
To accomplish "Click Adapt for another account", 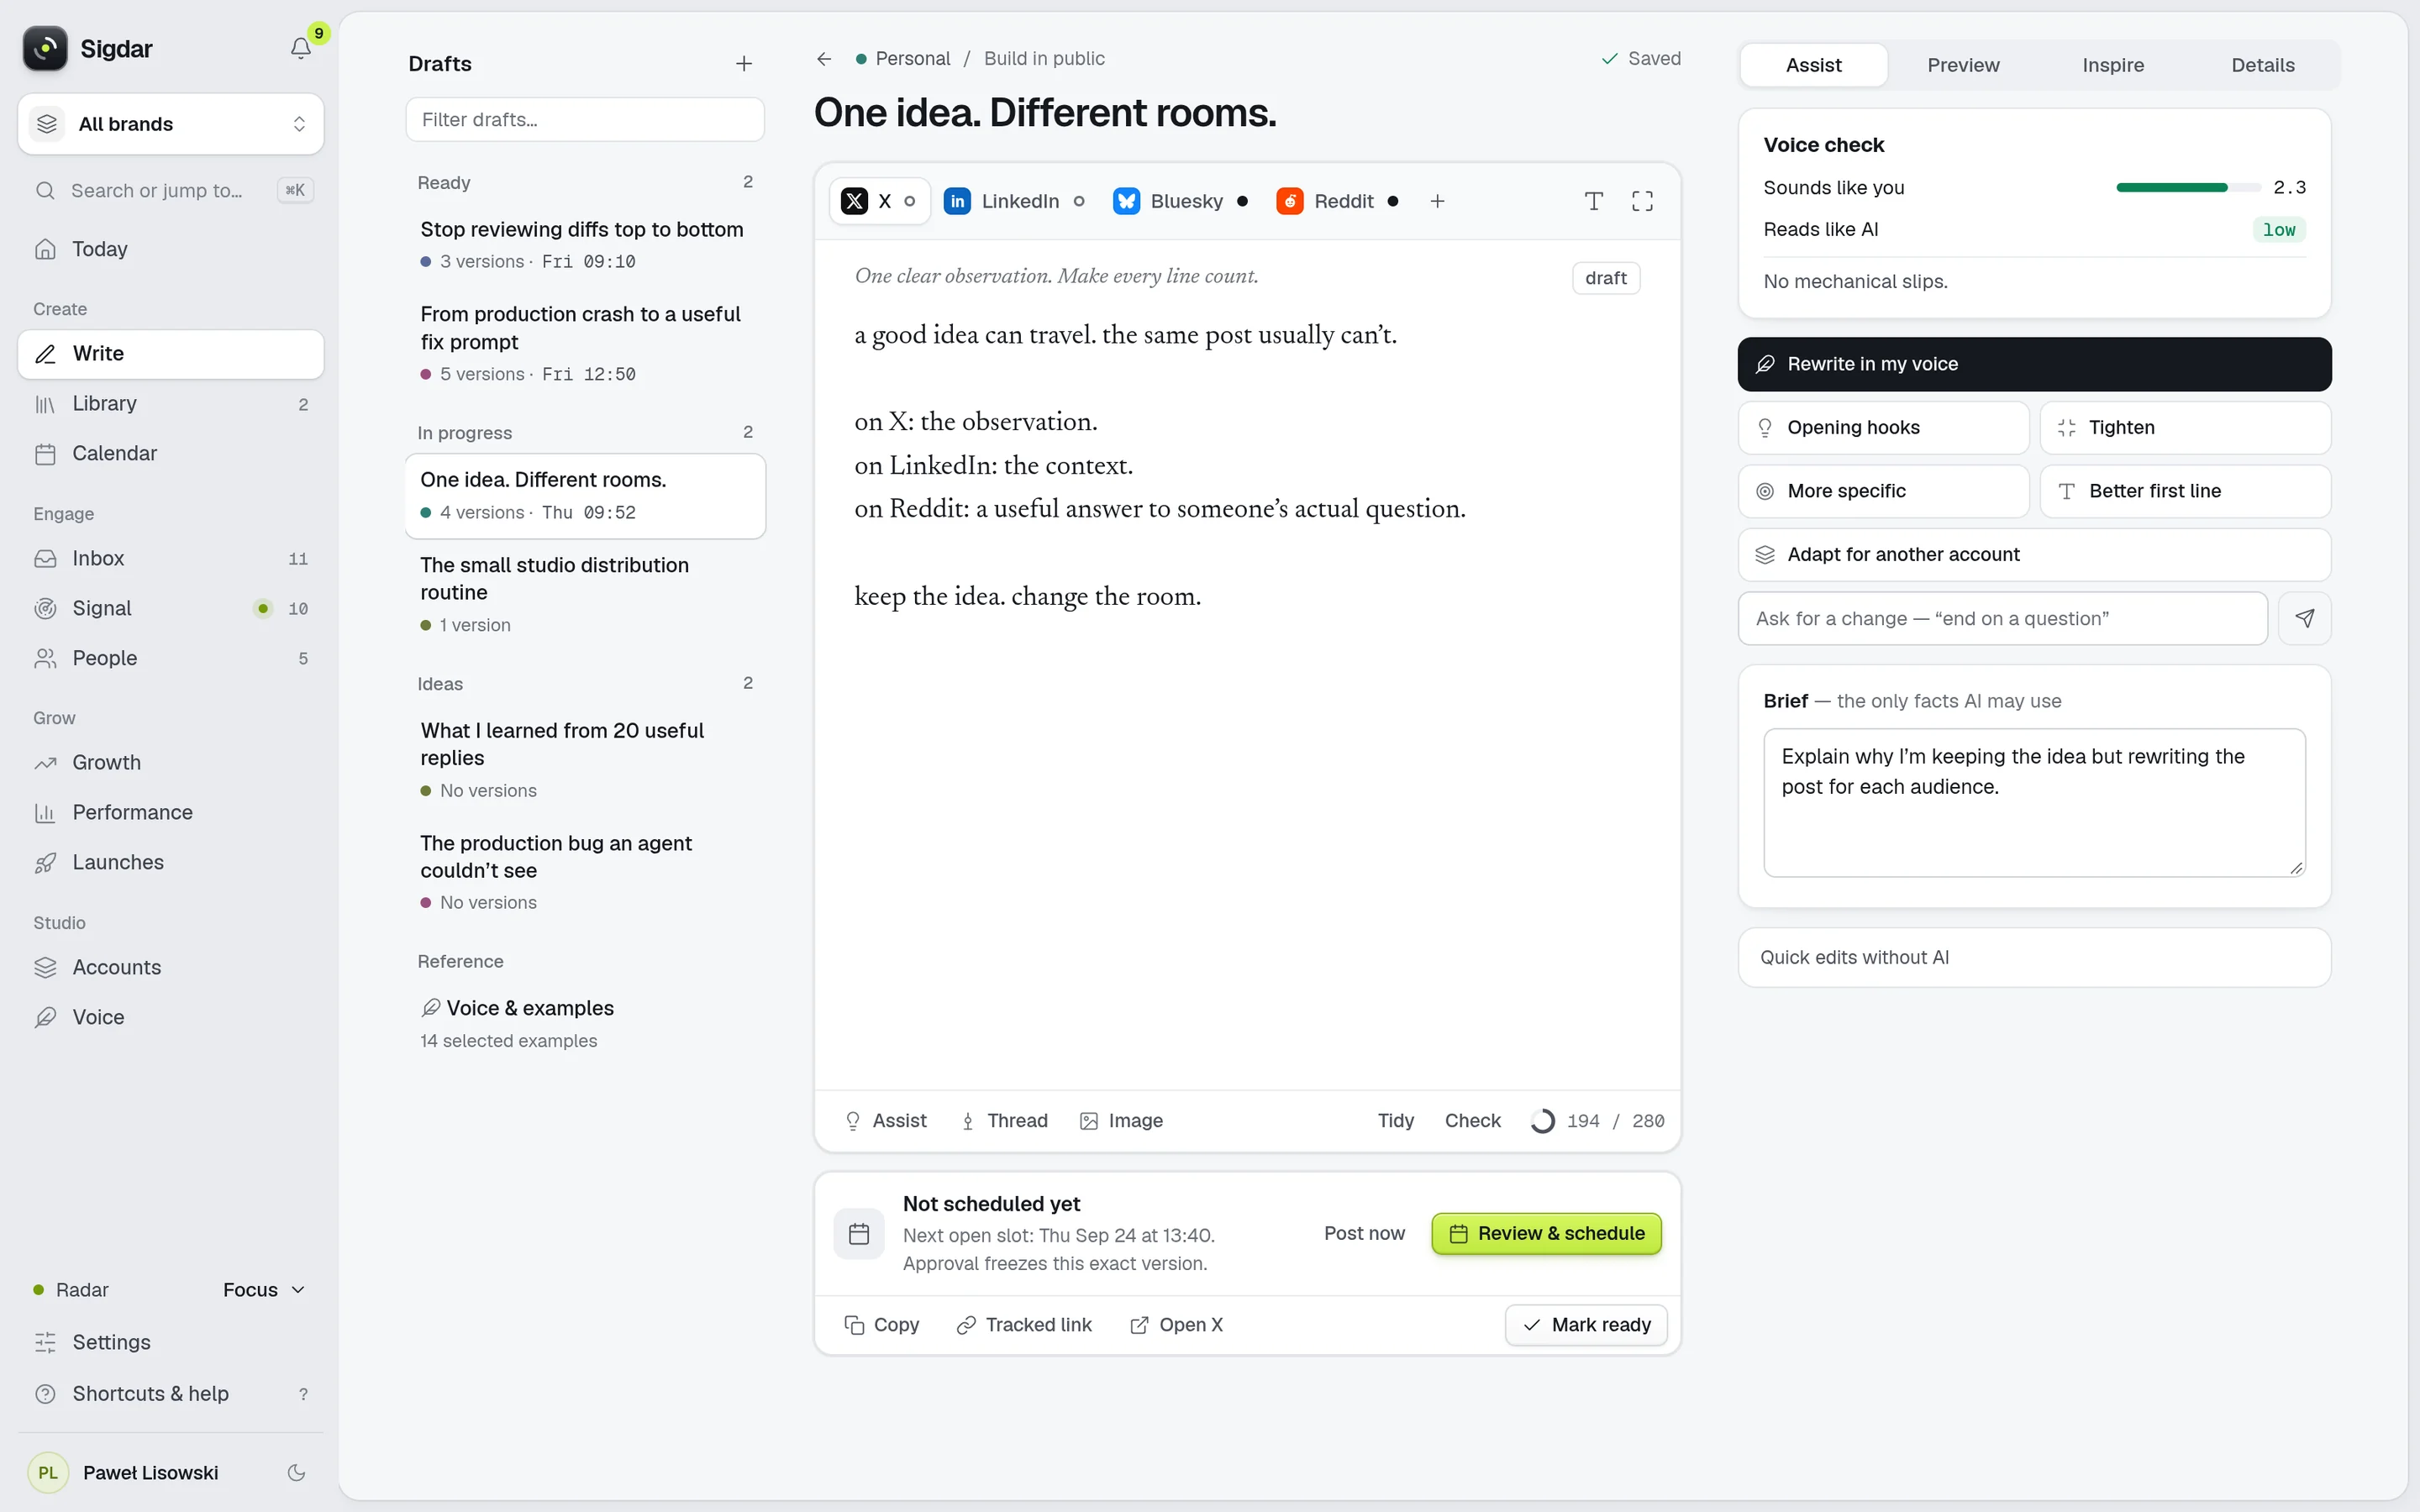I will 2034,555.
